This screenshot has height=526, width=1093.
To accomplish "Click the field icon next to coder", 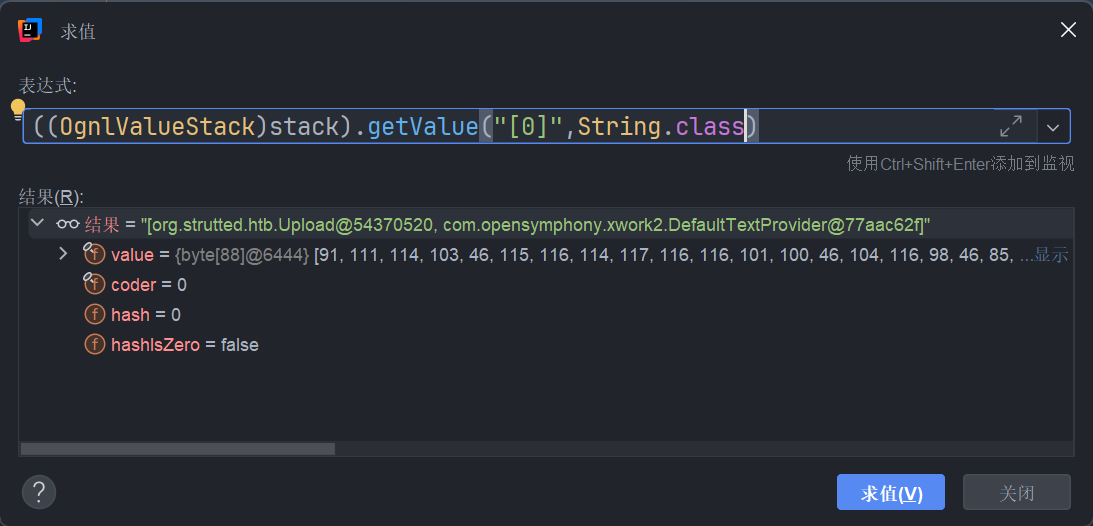I will pyautogui.click(x=94, y=284).
